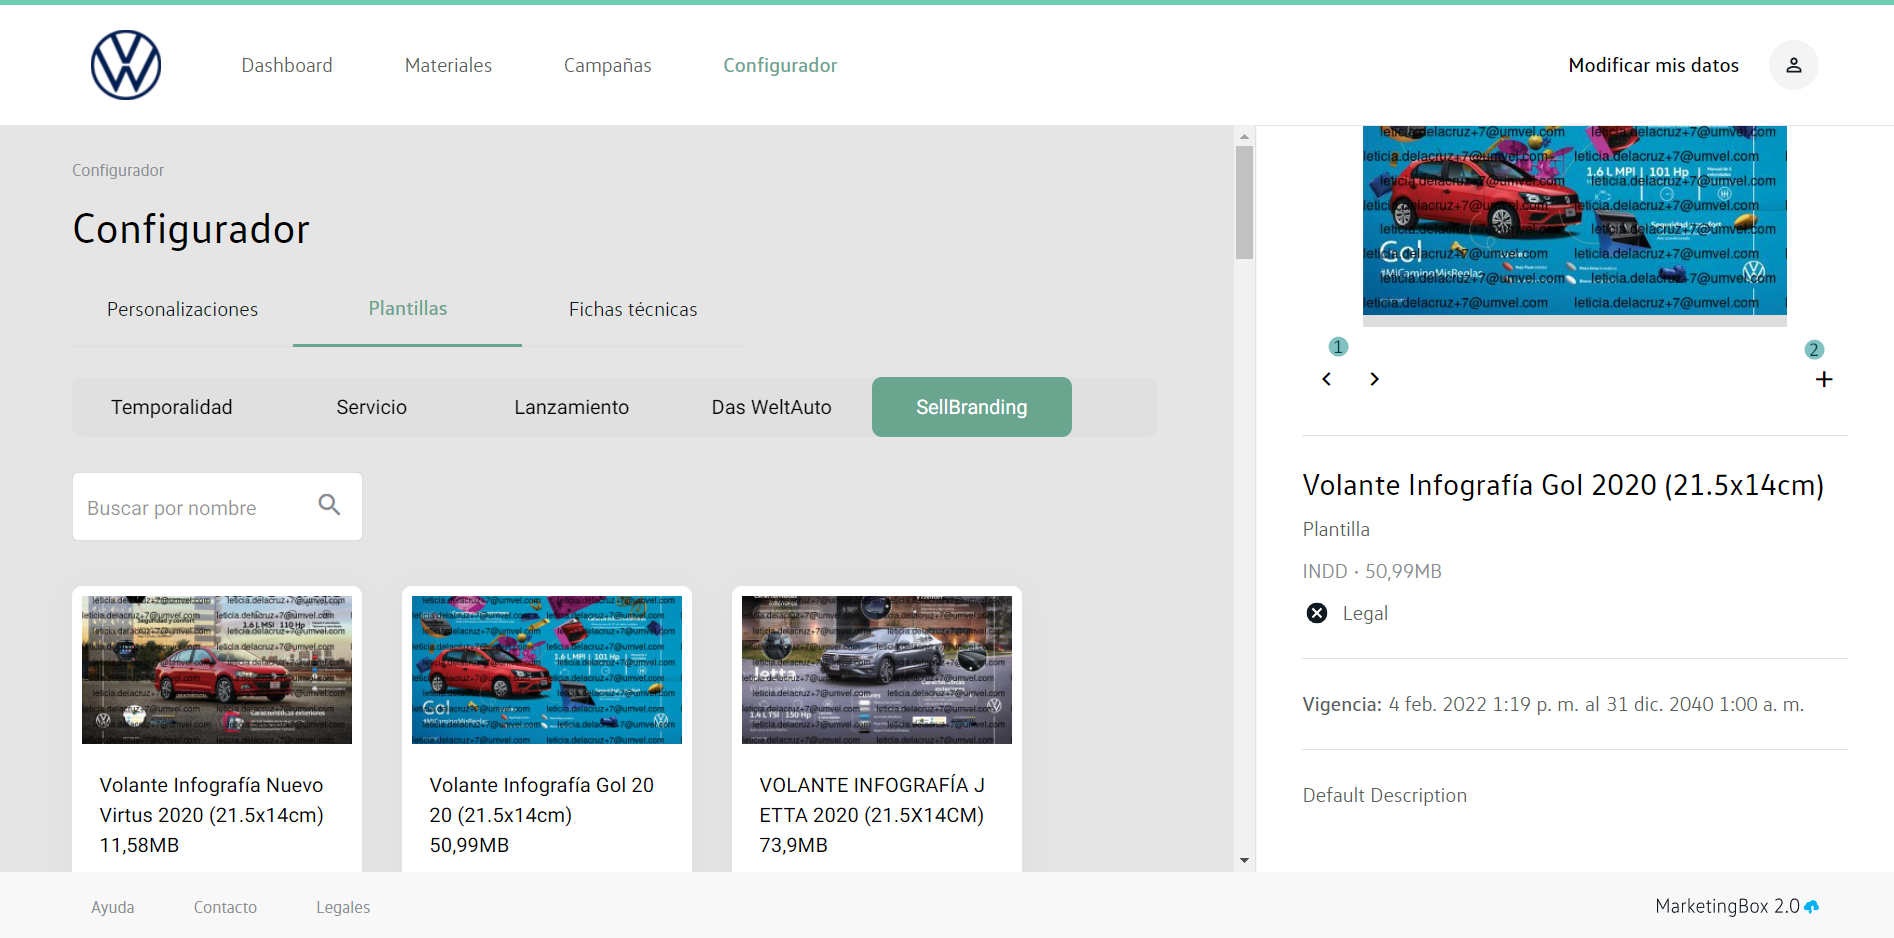Click Default Description text
The height and width of the screenshot is (938, 1894).
[x=1384, y=795]
